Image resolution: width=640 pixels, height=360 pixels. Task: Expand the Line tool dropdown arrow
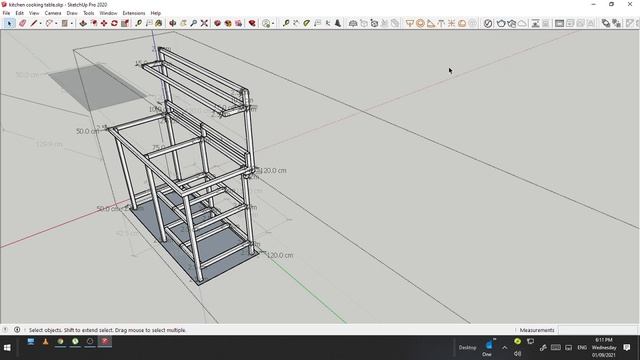[x=40, y=23]
